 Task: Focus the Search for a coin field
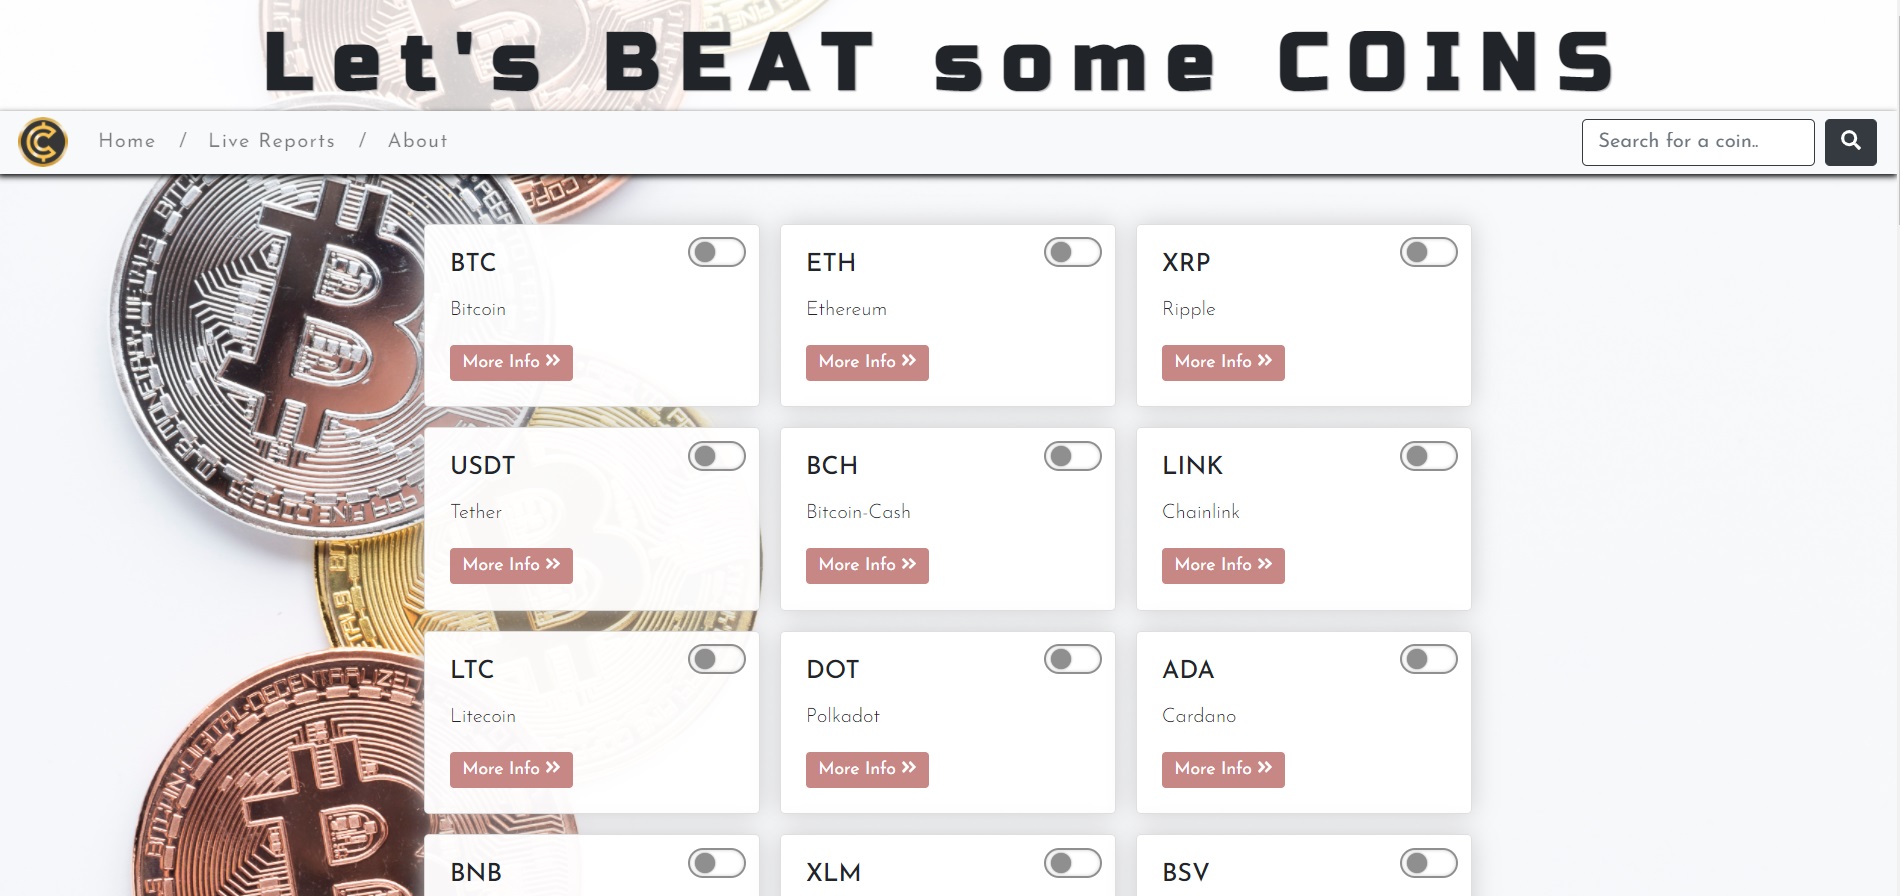(x=1697, y=142)
